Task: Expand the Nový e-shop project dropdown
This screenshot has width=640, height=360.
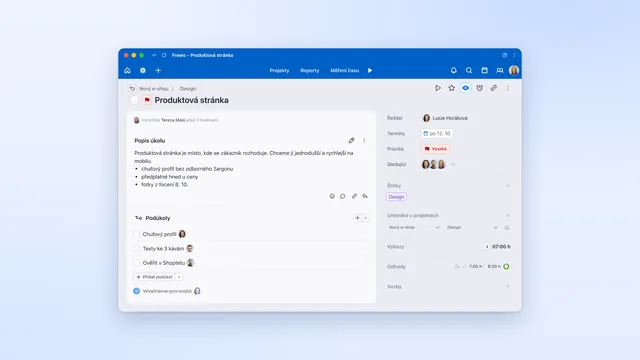Action: coord(414,227)
